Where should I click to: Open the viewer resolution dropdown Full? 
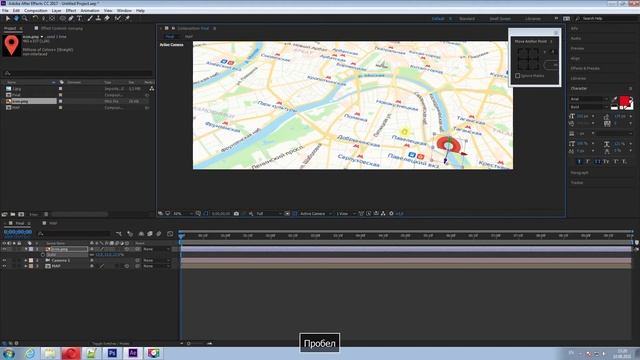[x=268, y=213]
